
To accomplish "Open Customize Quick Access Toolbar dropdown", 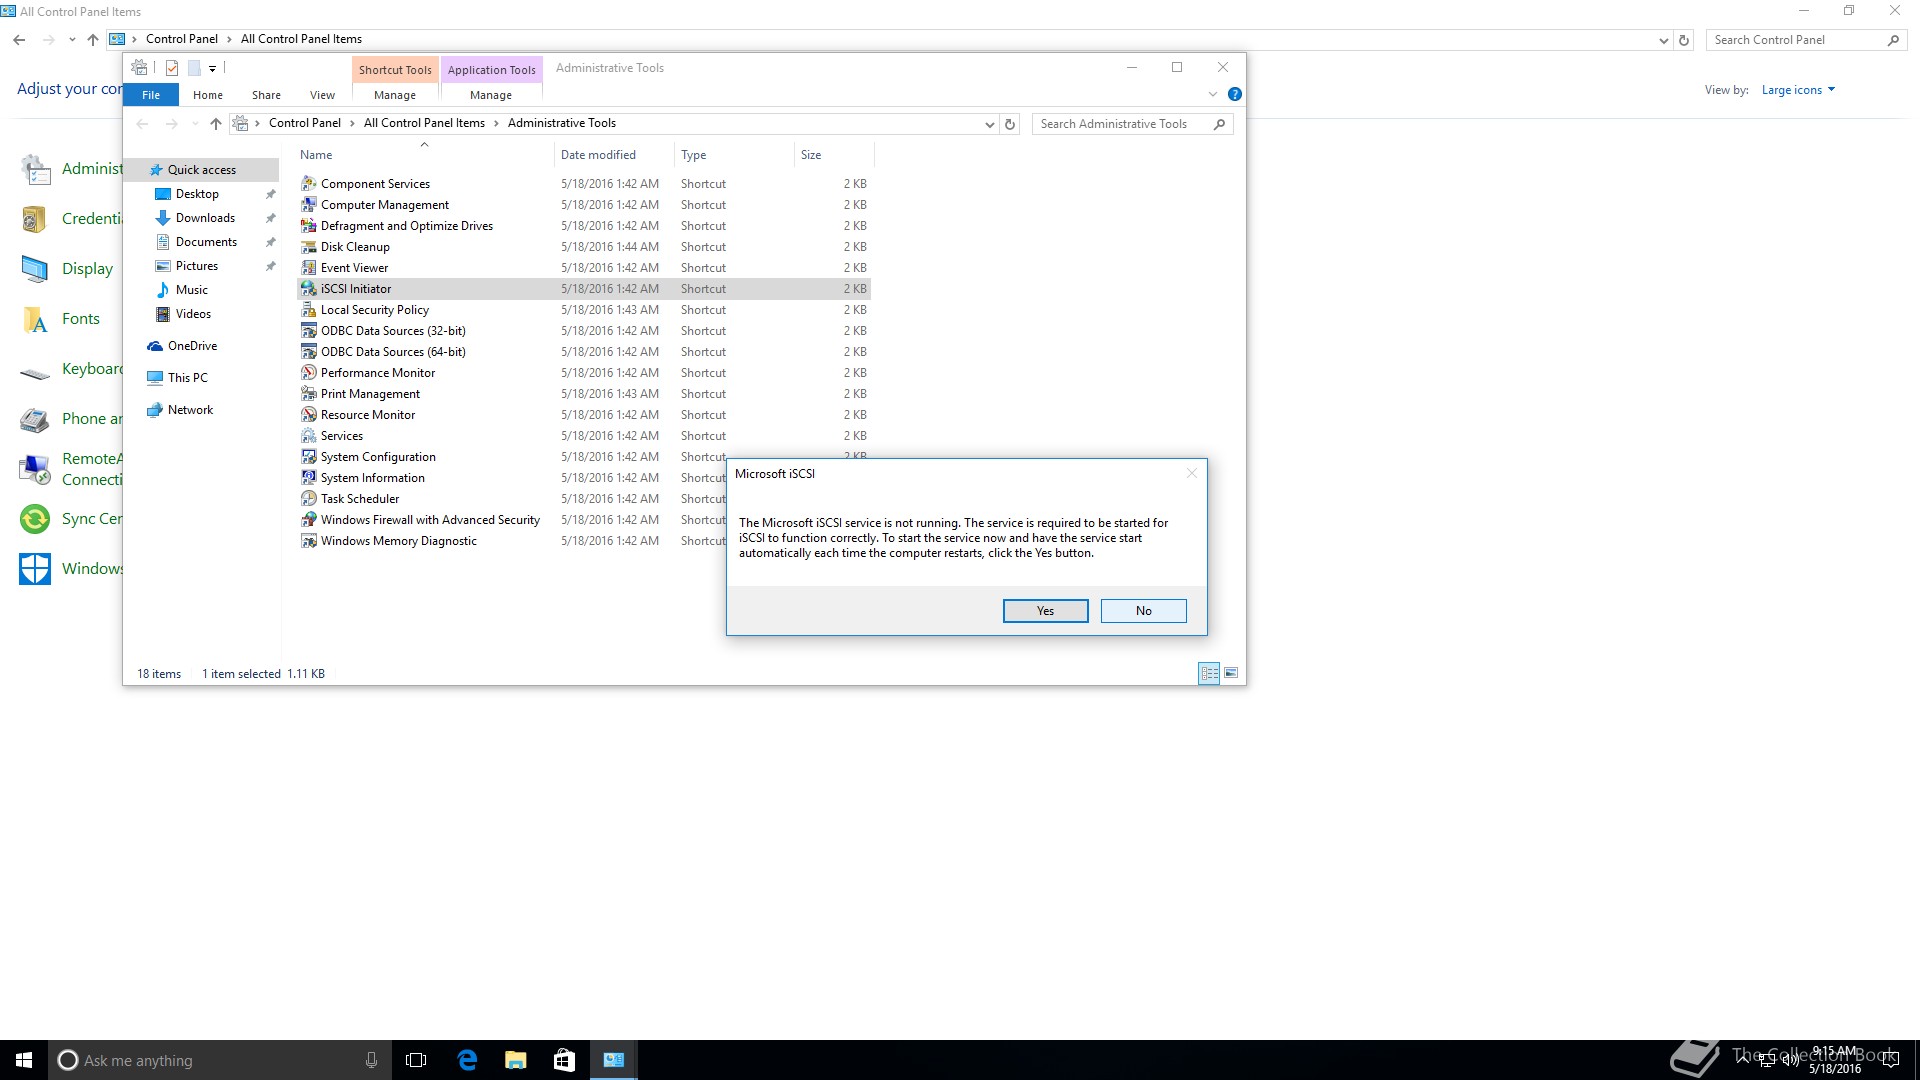I will 213,69.
